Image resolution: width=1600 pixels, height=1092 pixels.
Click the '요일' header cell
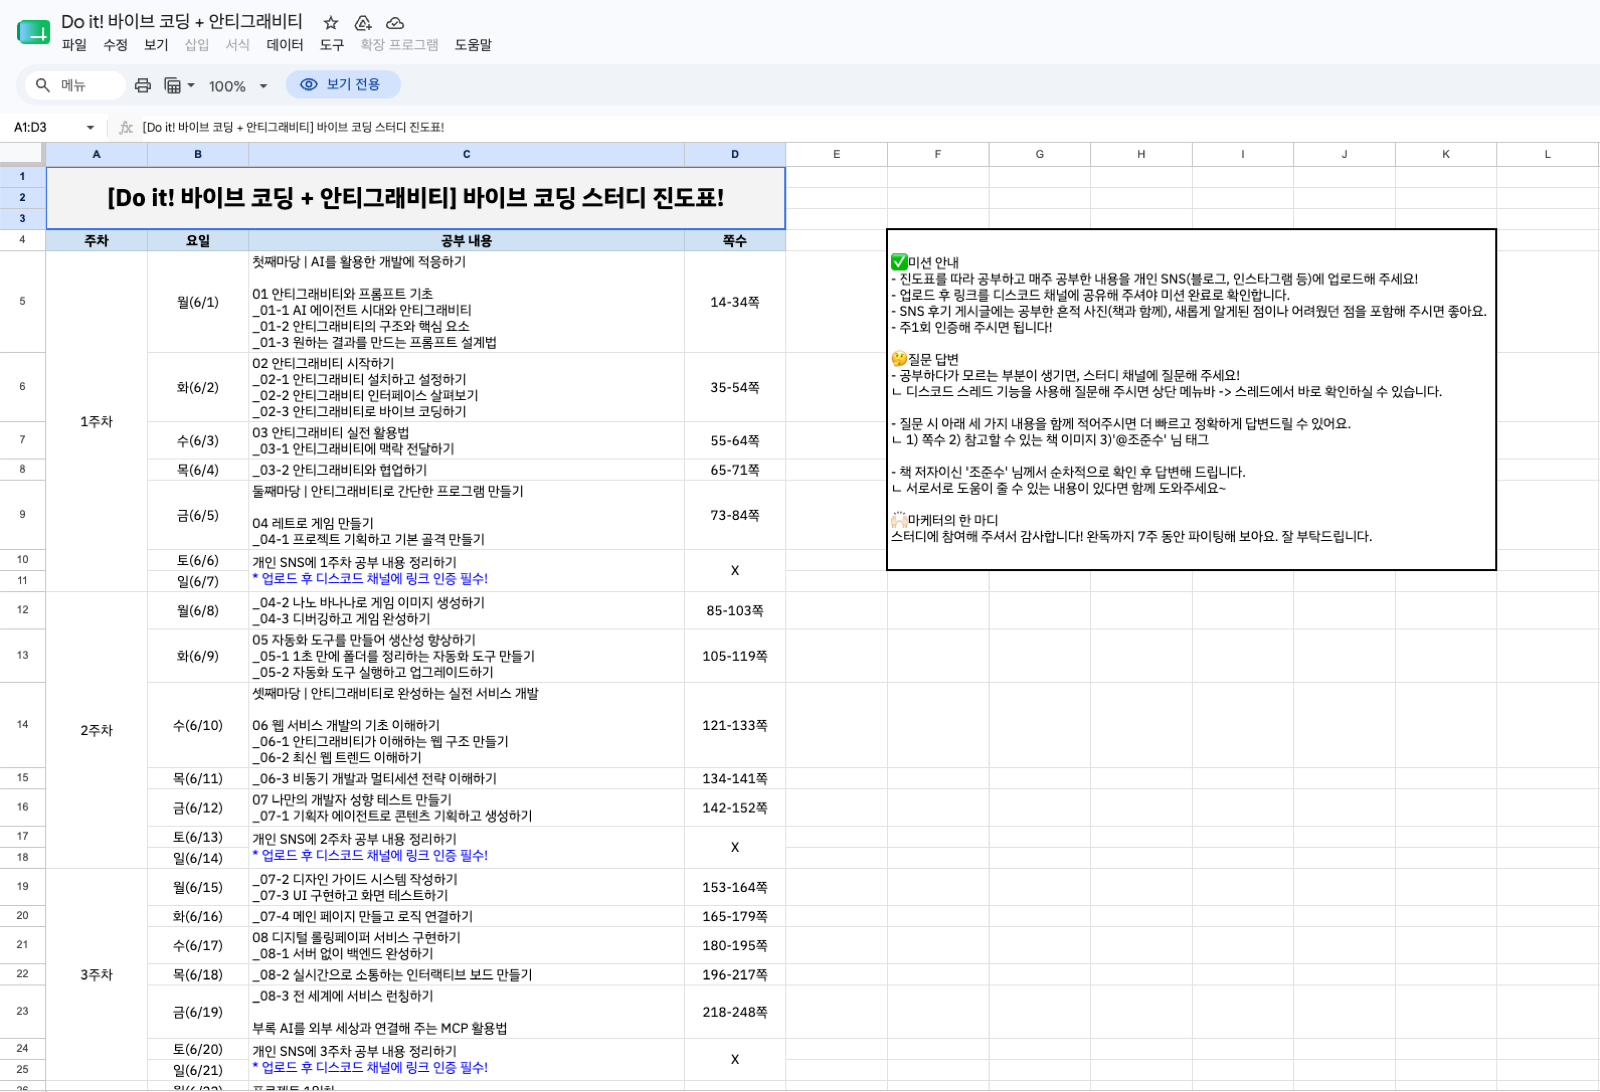[198, 241]
